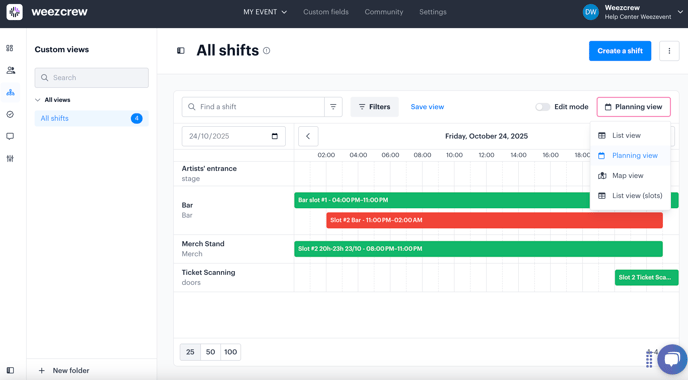Click the Find a shift search field
688x380 pixels.
click(253, 107)
